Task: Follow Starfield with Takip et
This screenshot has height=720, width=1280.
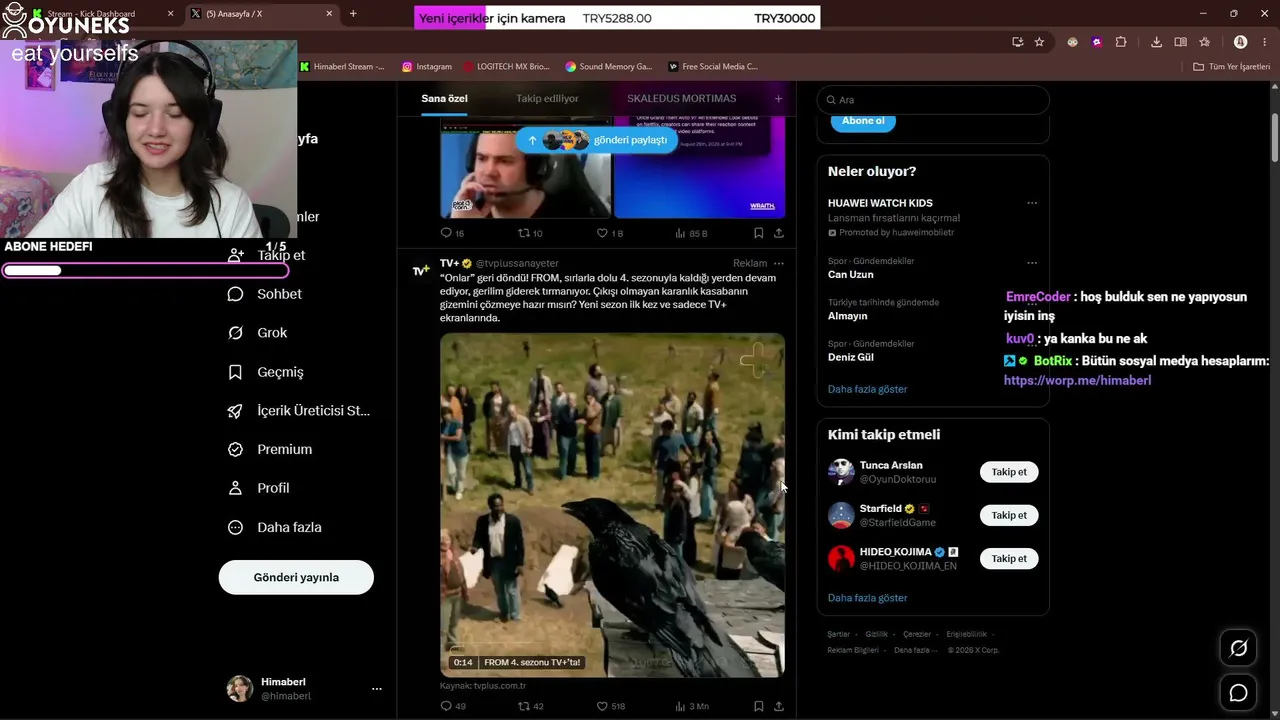Action: [x=1009, y=515]
